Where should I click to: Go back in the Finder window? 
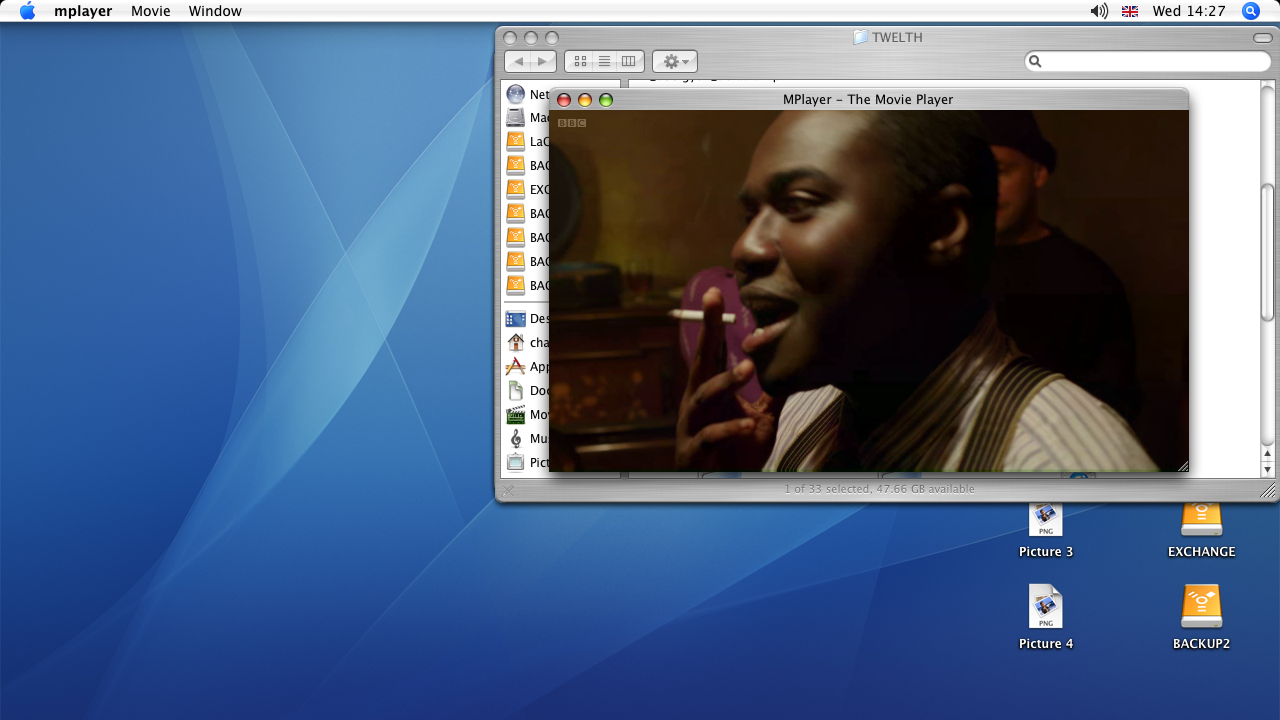tap(518, 61)
